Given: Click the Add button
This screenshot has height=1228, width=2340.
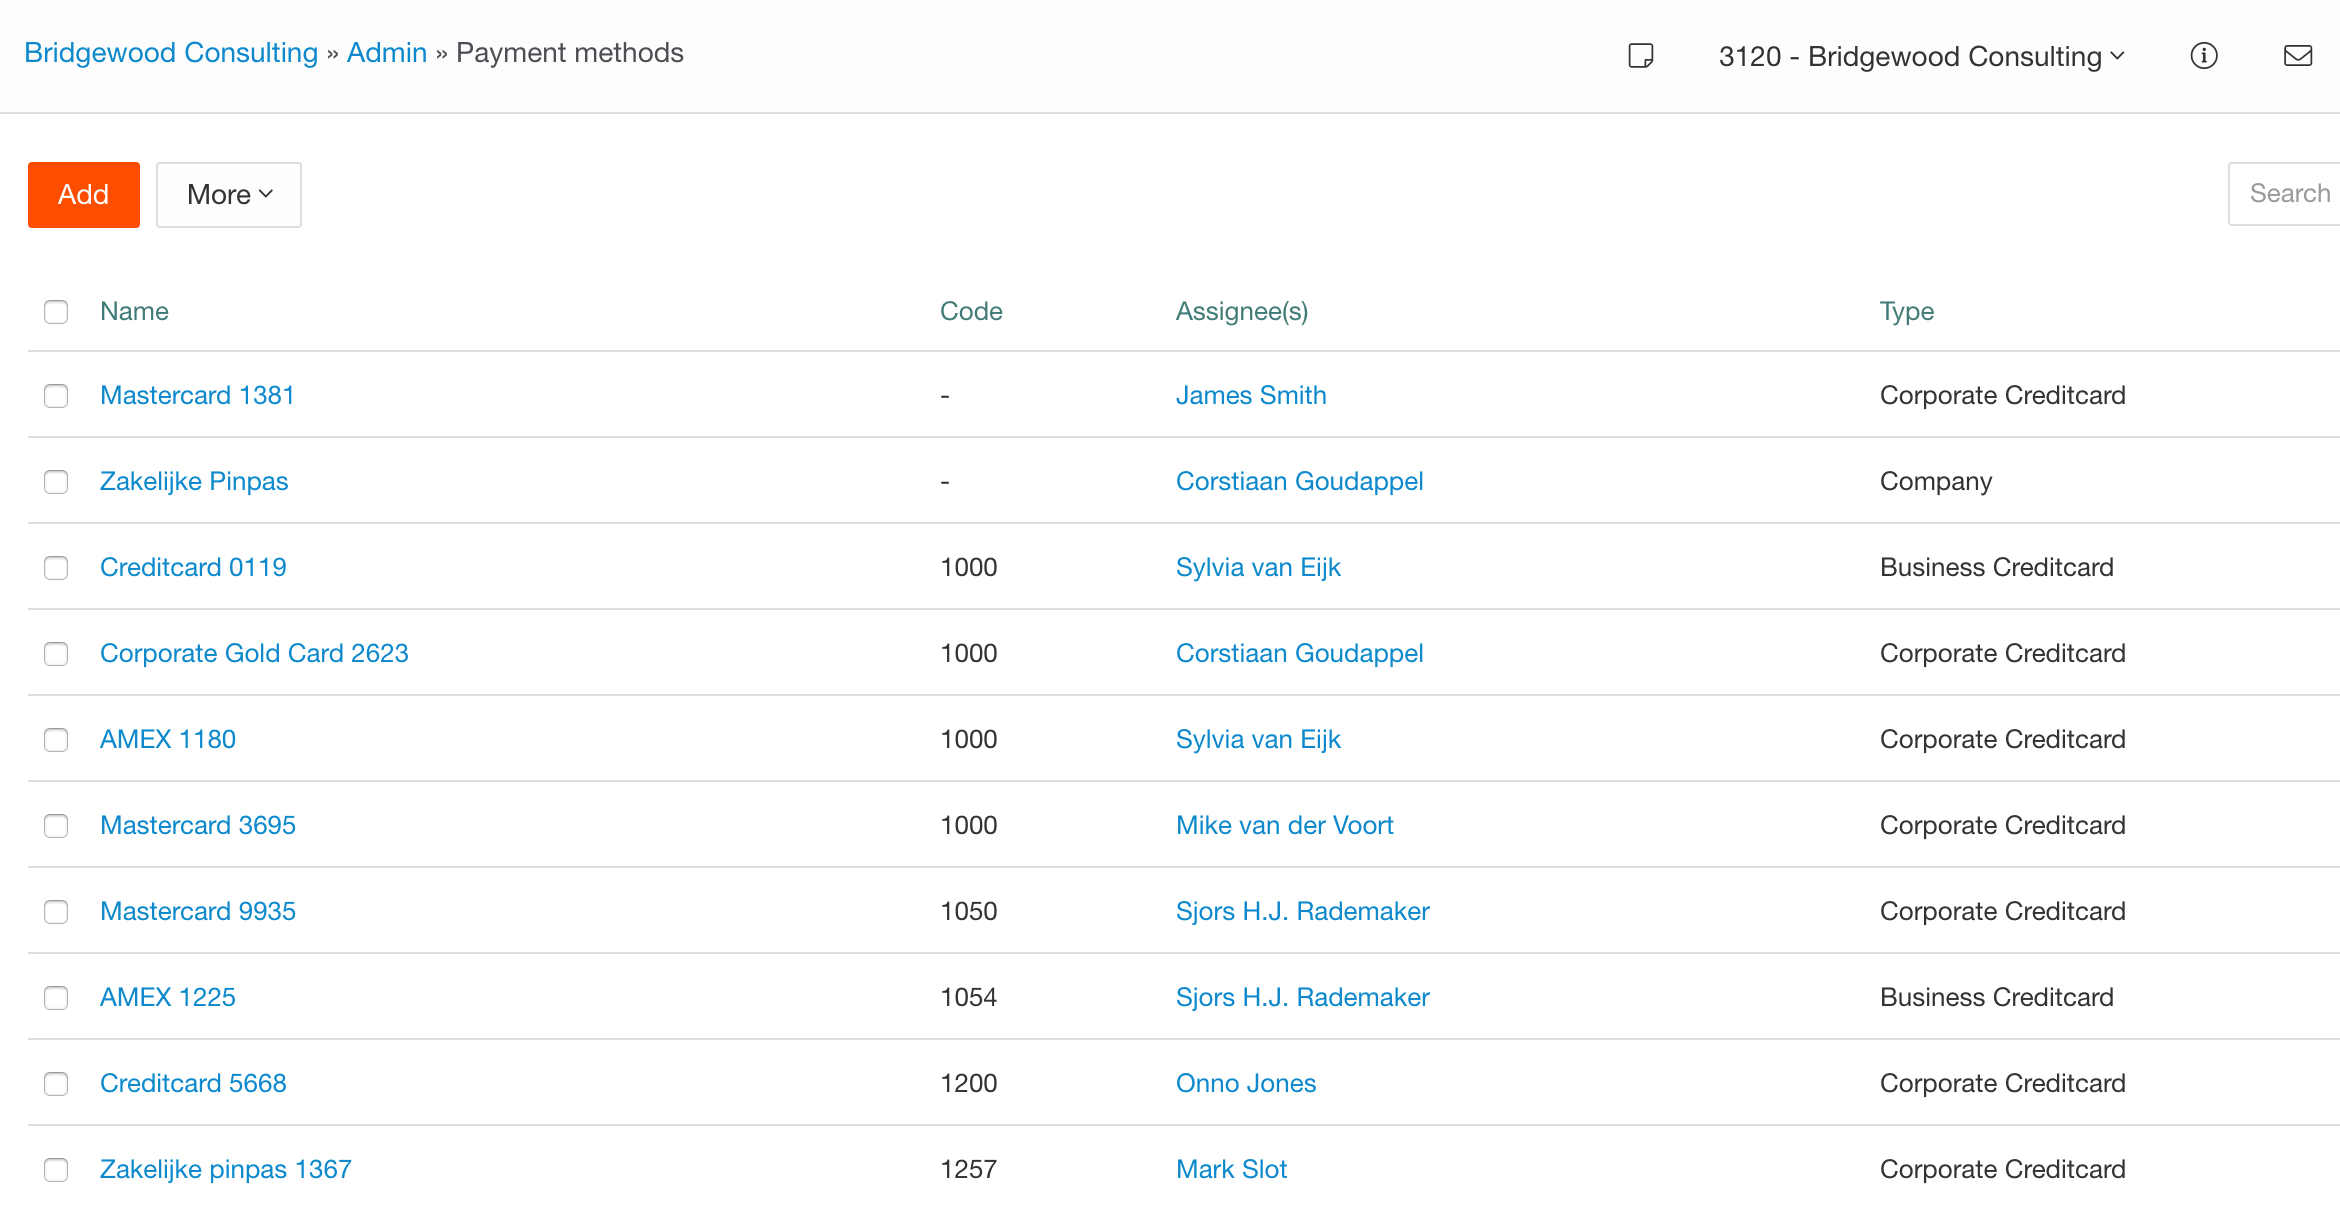Looking at the screenshot, I should [x=84, y=195].
